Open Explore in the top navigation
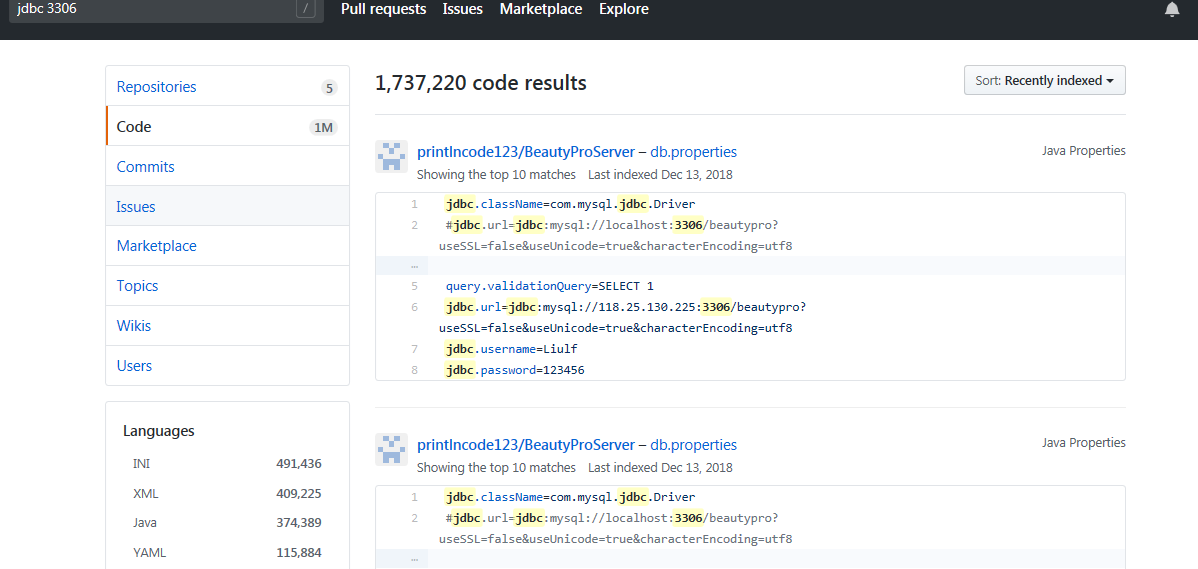 pos(624,9)
